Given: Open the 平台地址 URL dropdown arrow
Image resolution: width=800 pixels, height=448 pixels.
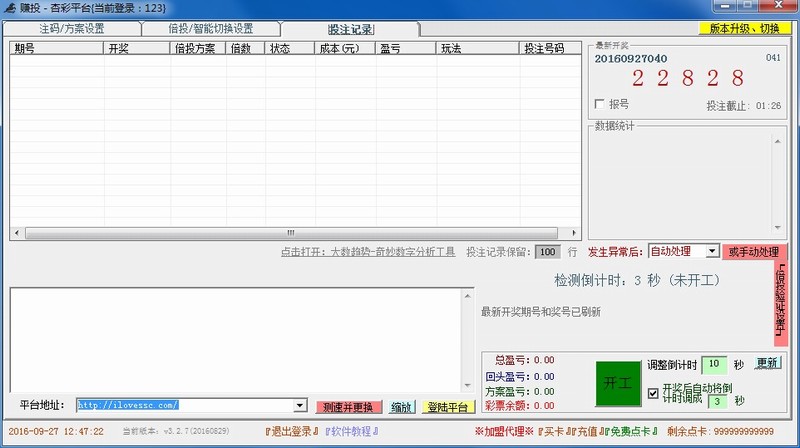Looking at the screenshot, I should click(x=300, y=406).
